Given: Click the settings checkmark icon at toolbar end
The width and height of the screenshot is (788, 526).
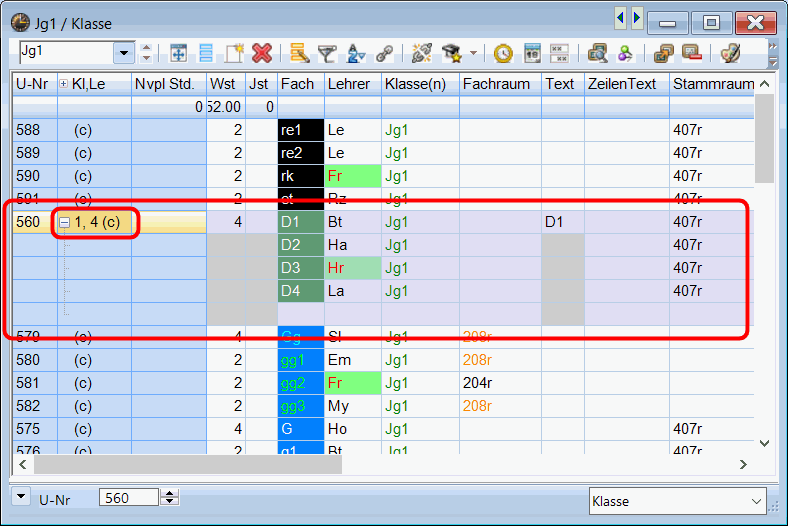Looking at the screenshot, I should 730,53.
